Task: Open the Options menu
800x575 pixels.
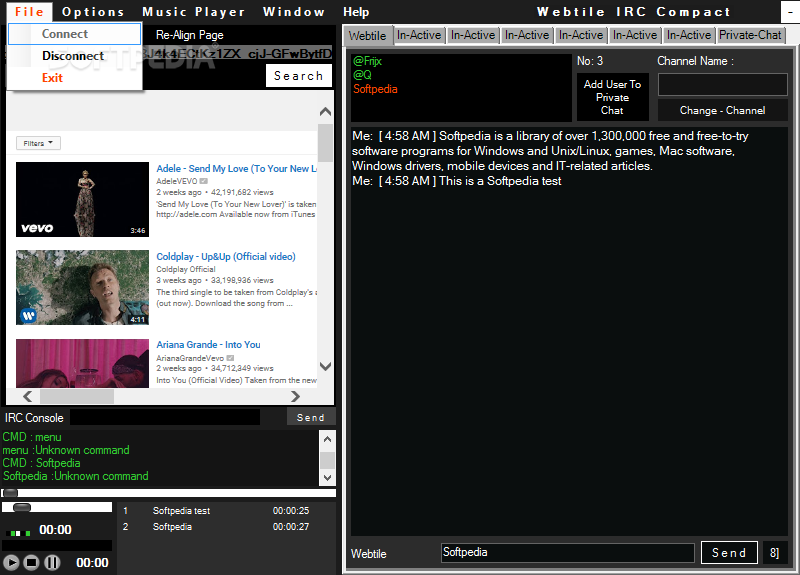Action: (93, 12)
